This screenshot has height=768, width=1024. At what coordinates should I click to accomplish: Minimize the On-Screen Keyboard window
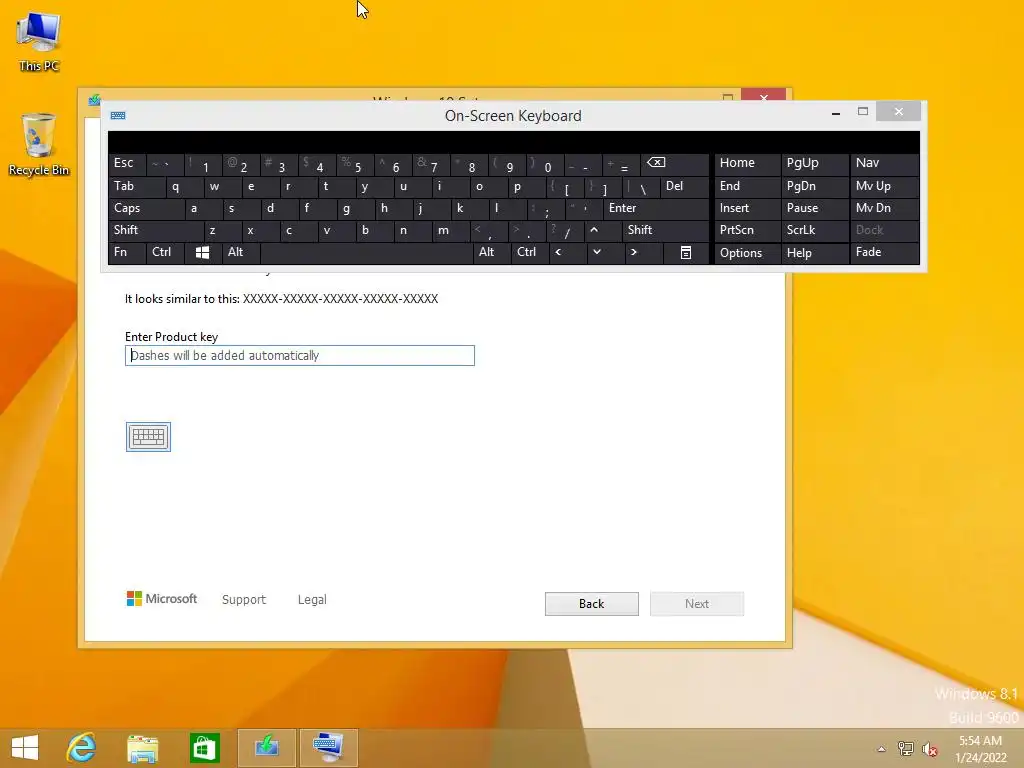[x=835, y=113]
